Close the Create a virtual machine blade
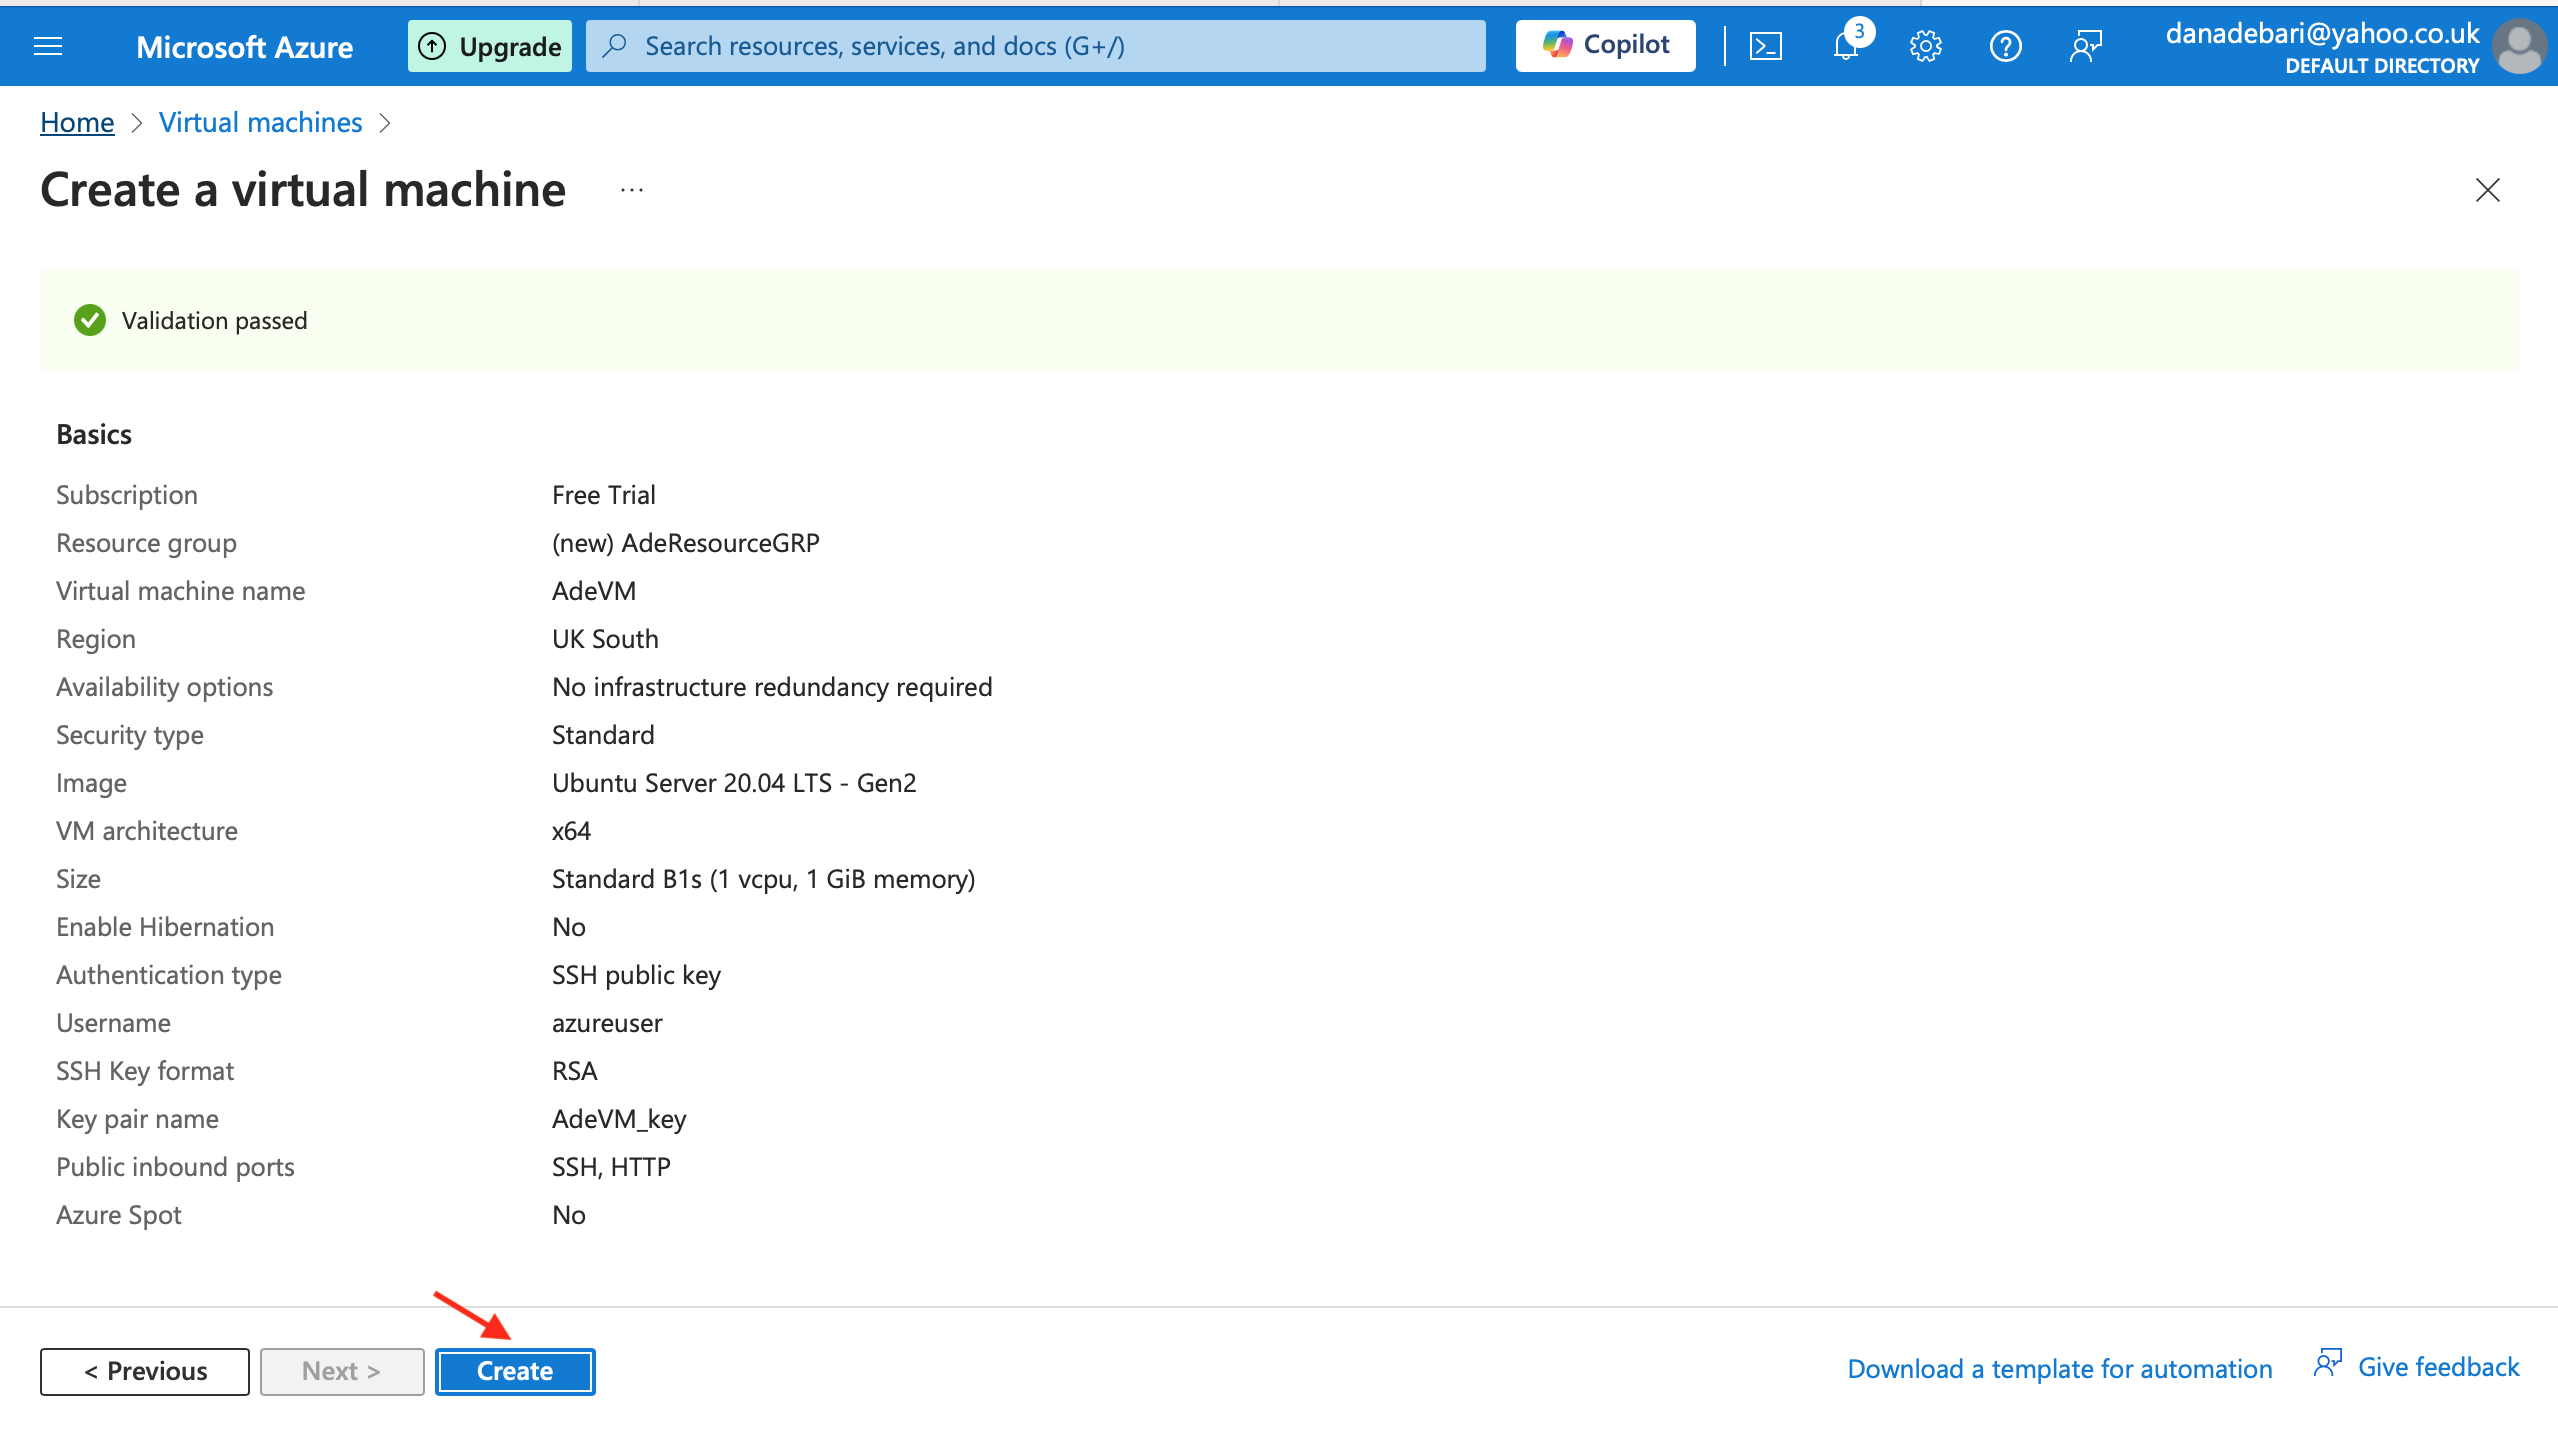Image resolution: width=2558 pixels, height=1446 pixels. click(x=2487, y=190)
